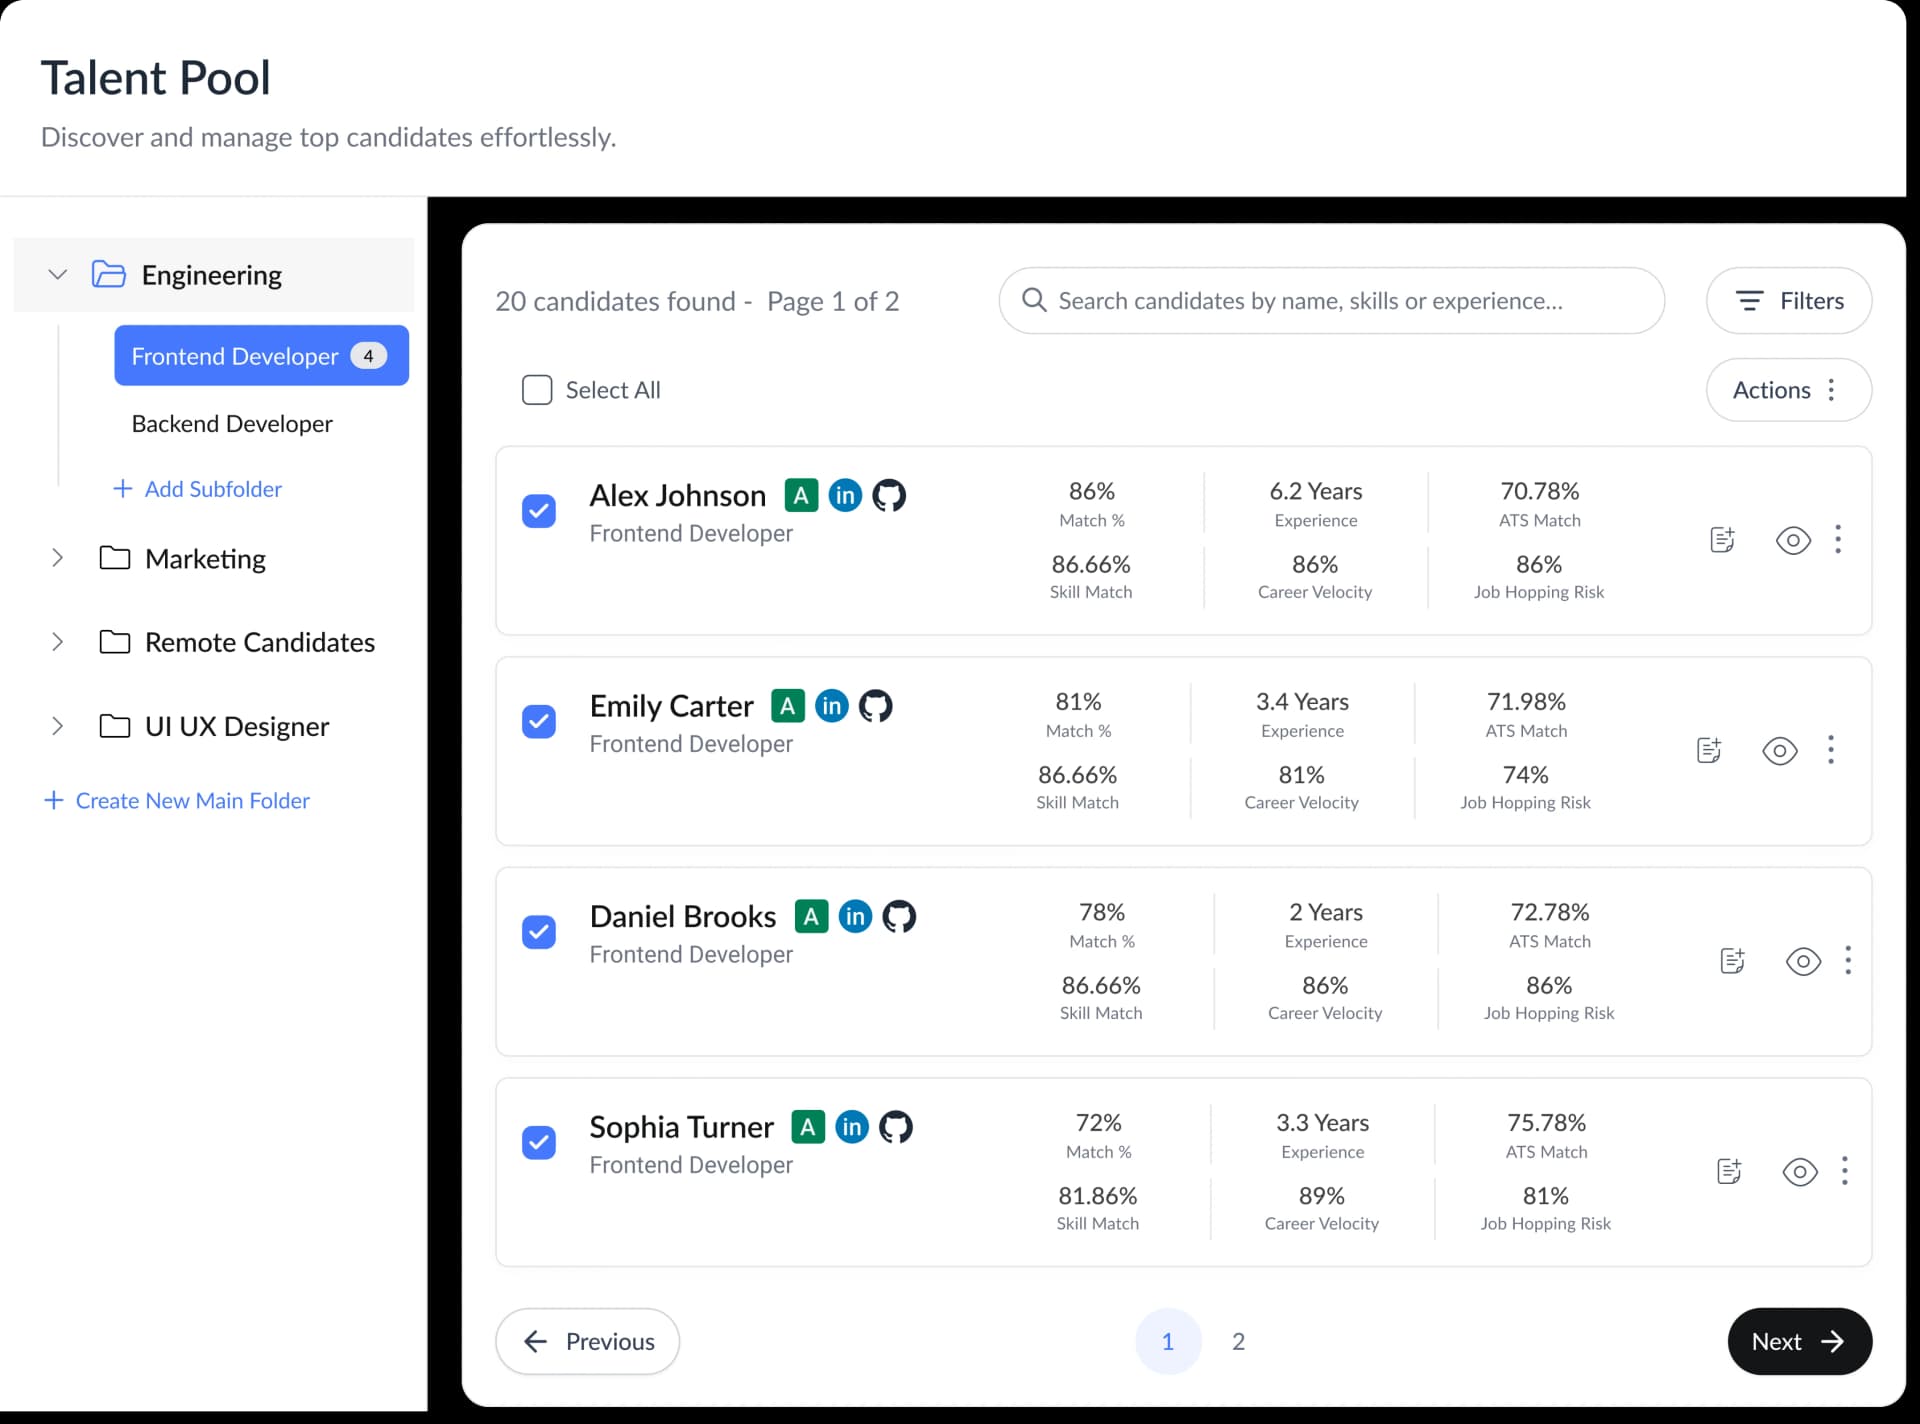Click the green A badge beside Sophia Turner
1920x1424 pixels.
pos(807,1126)
